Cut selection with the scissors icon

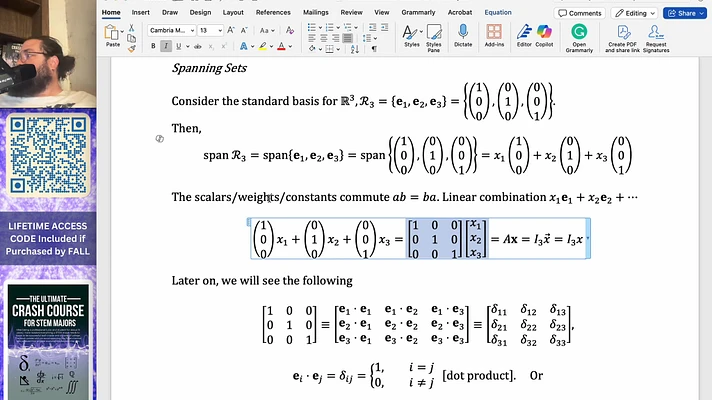click(132, 28)
